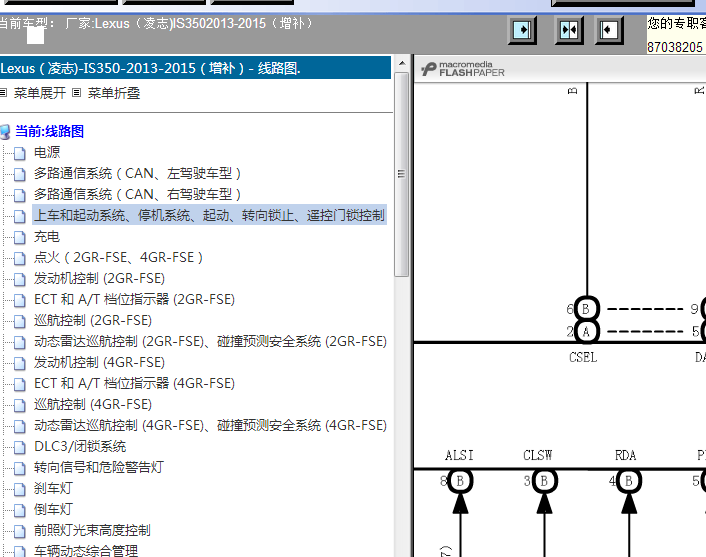Click the RDA terminal label in diagram
This screenshot has height=557, width=706.
pos(626,455)
